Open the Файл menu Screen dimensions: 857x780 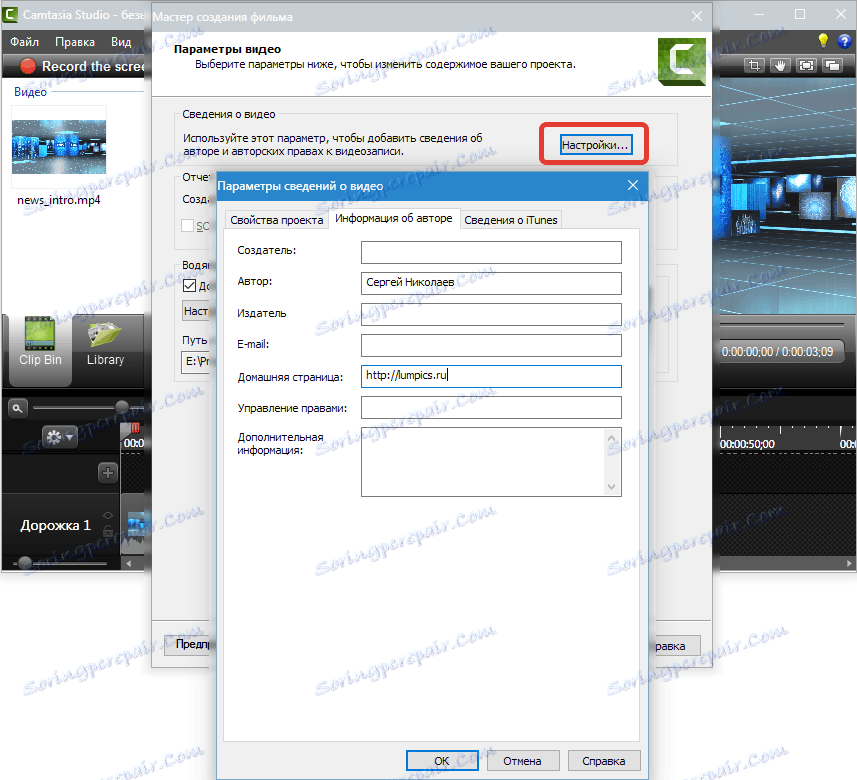pyautogui.click(x=23, y=41)
